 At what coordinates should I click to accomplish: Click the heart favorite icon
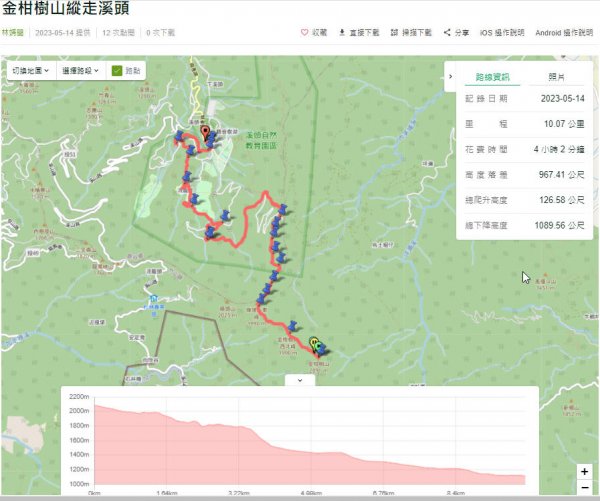click(305, 33)
